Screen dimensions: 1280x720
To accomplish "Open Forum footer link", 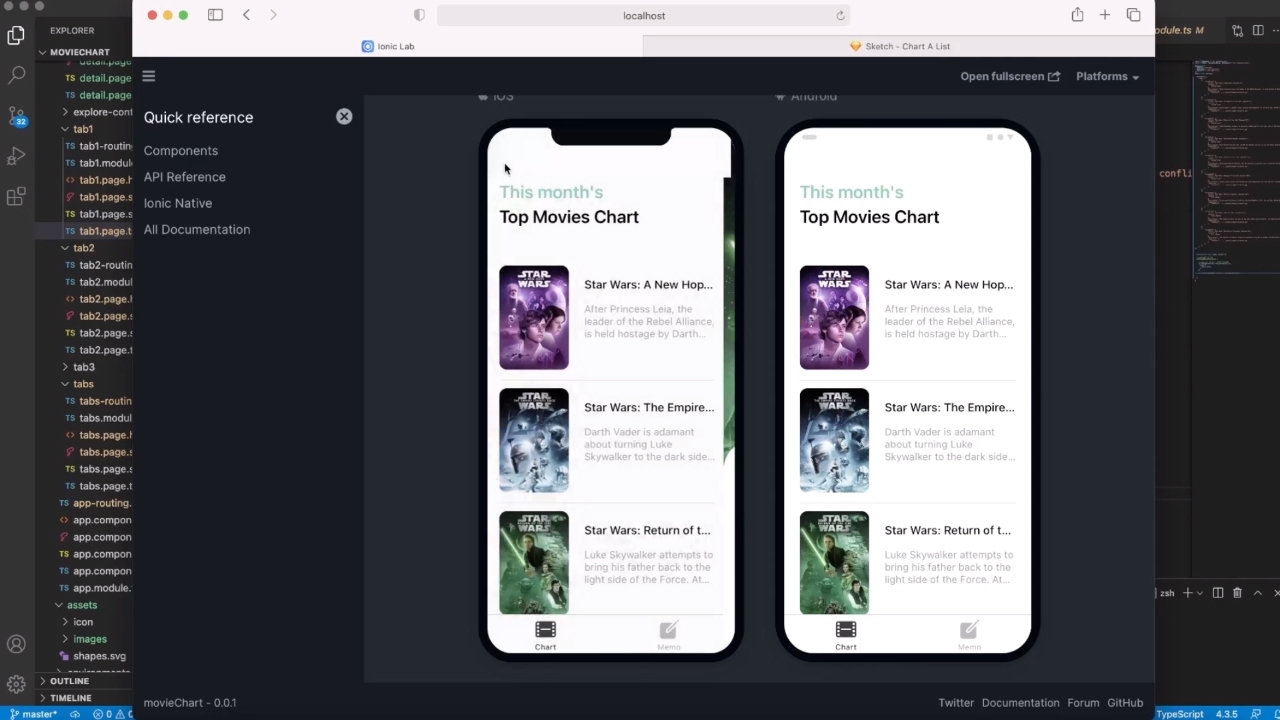I will click(1083, 703).
